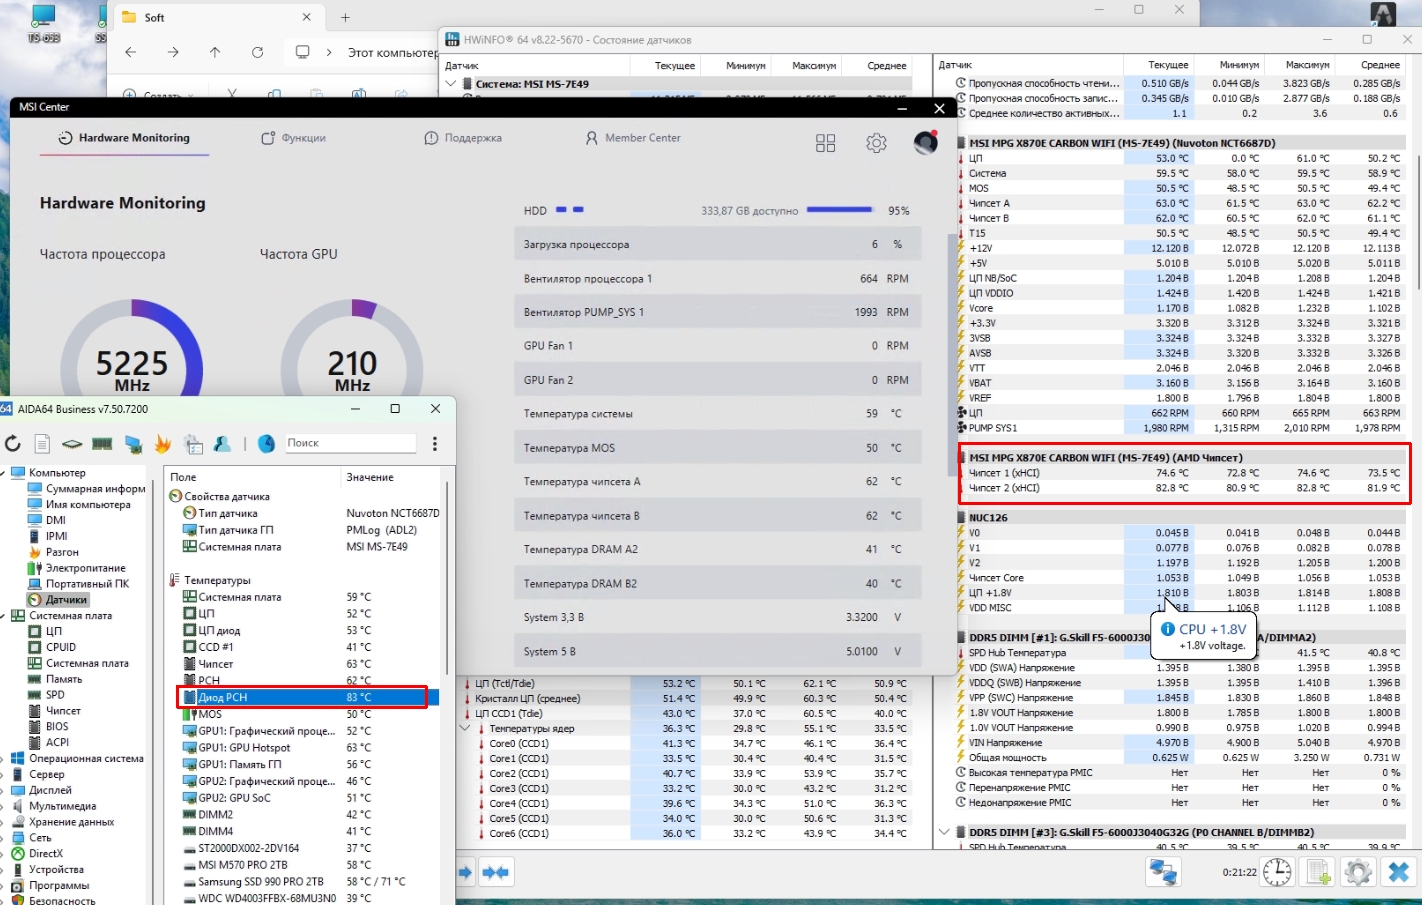
Task: Click the AIDA64 refresh toolbar icon
Action: point(12,443)
